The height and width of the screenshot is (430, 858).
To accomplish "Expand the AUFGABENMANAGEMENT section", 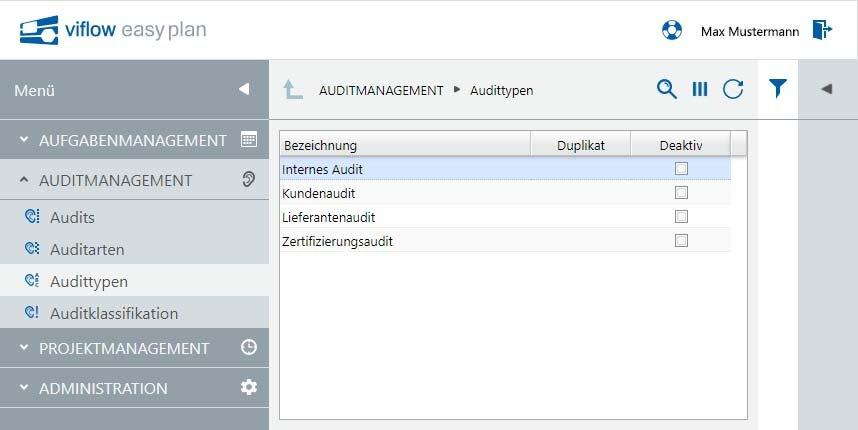I will [133, 141].
